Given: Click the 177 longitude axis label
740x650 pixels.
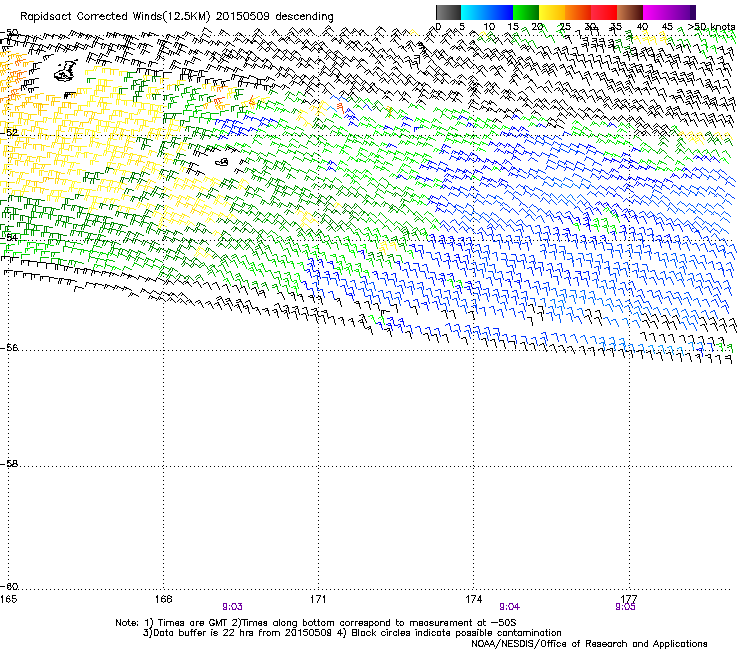Looking at the screenshot, I should (x=629, y=599).
